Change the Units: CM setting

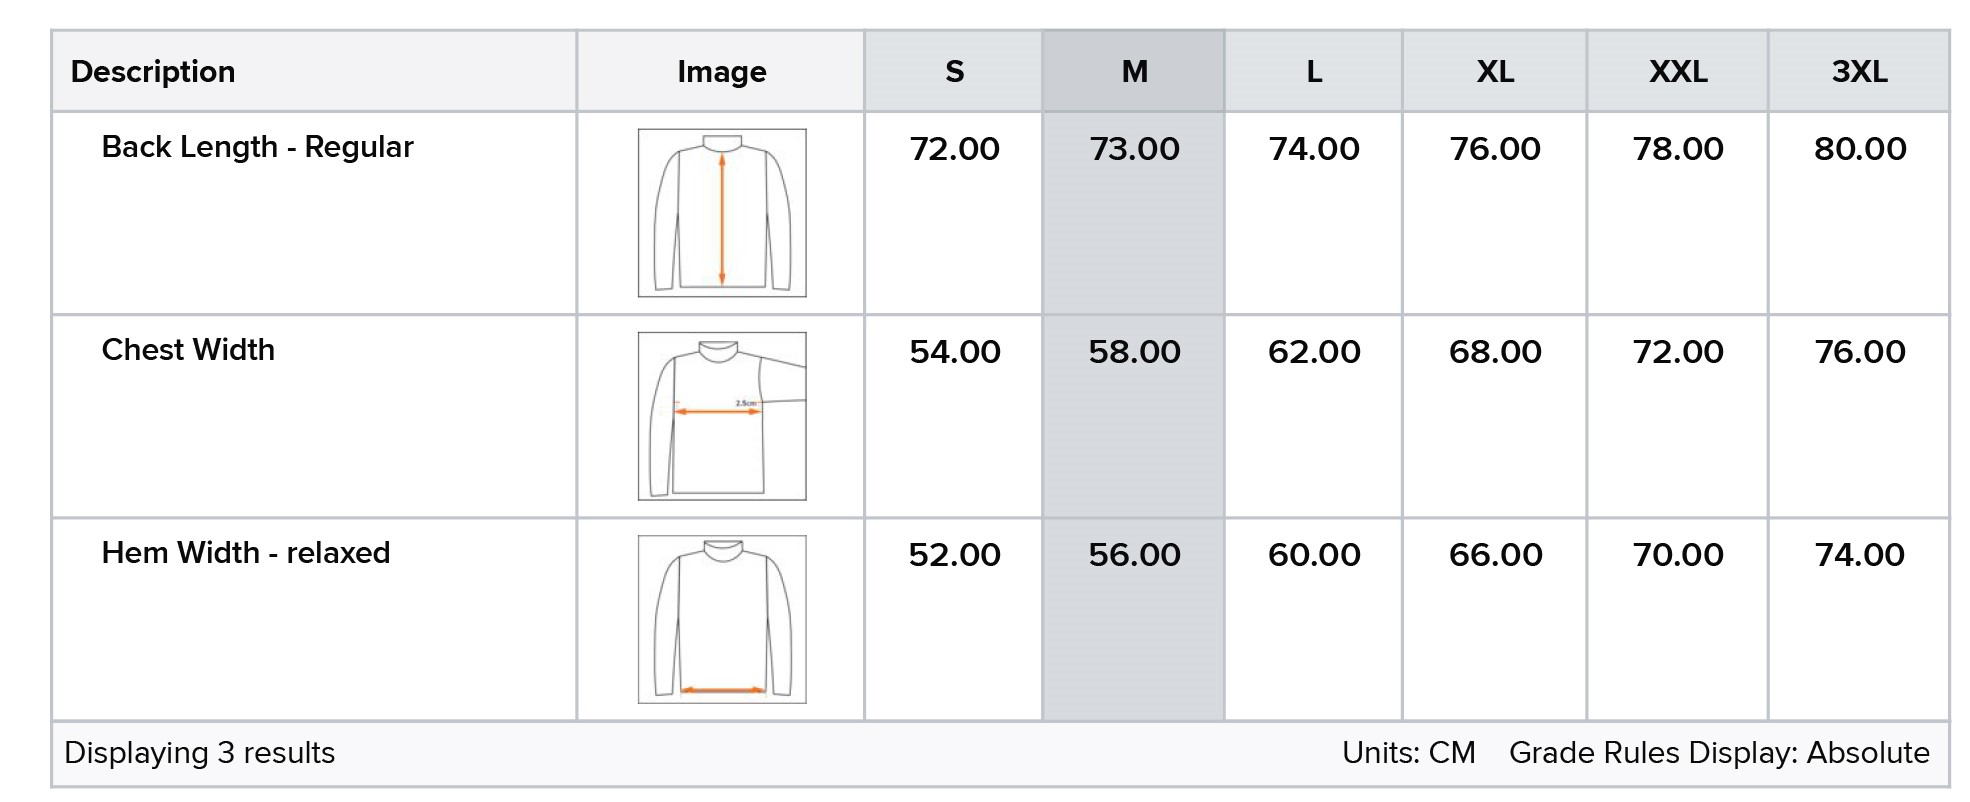[x=1408, y=753]
